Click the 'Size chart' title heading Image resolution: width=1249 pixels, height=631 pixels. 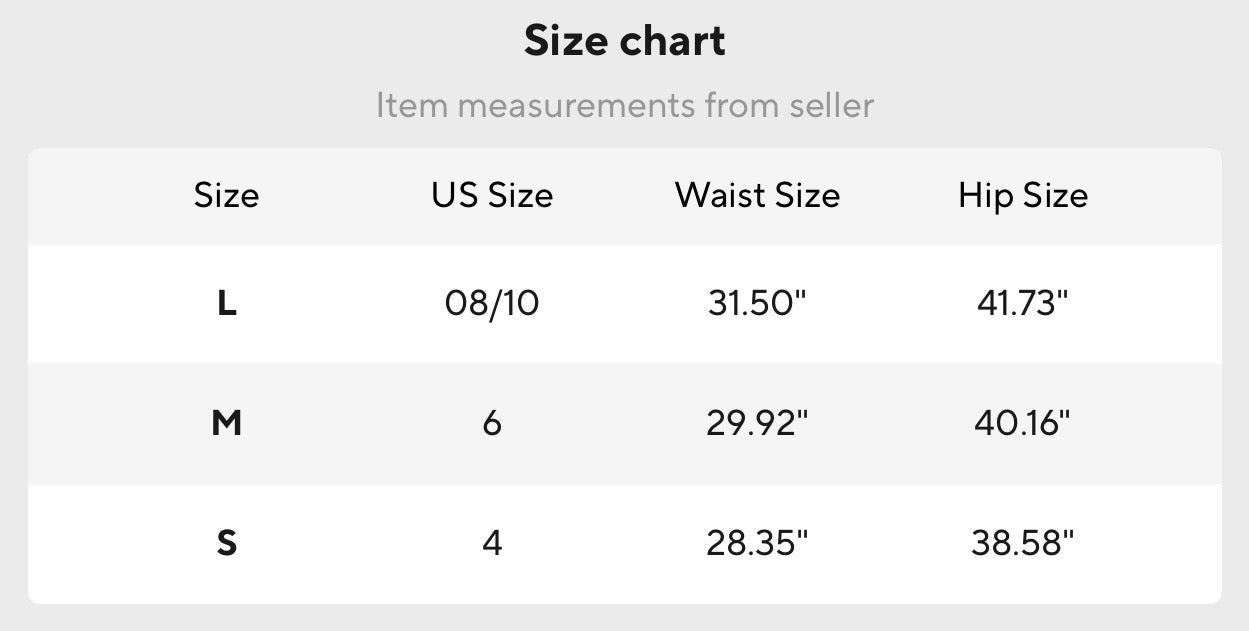pyautogui.click(x=624, y=41)
